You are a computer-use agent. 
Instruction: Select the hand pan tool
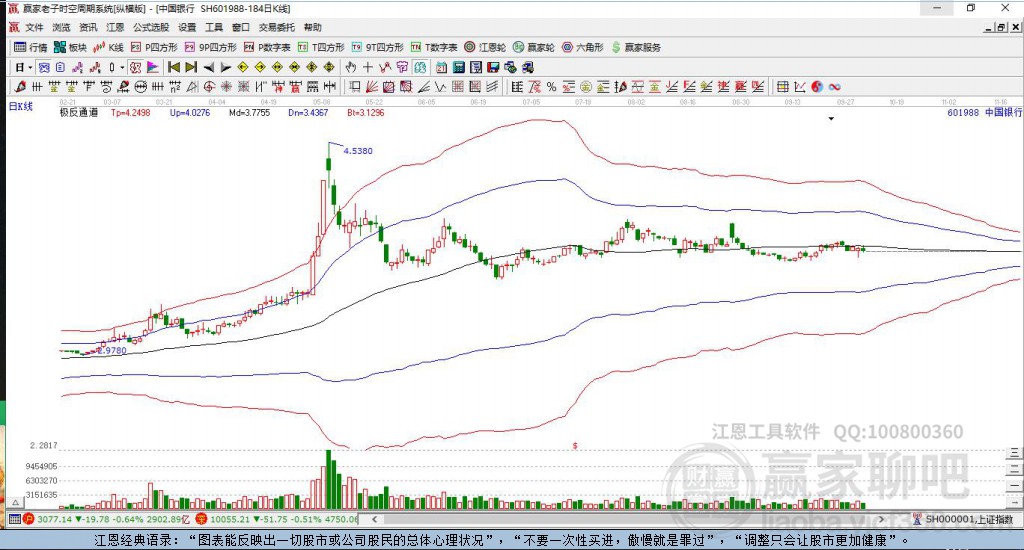click(x=351, y=67)
